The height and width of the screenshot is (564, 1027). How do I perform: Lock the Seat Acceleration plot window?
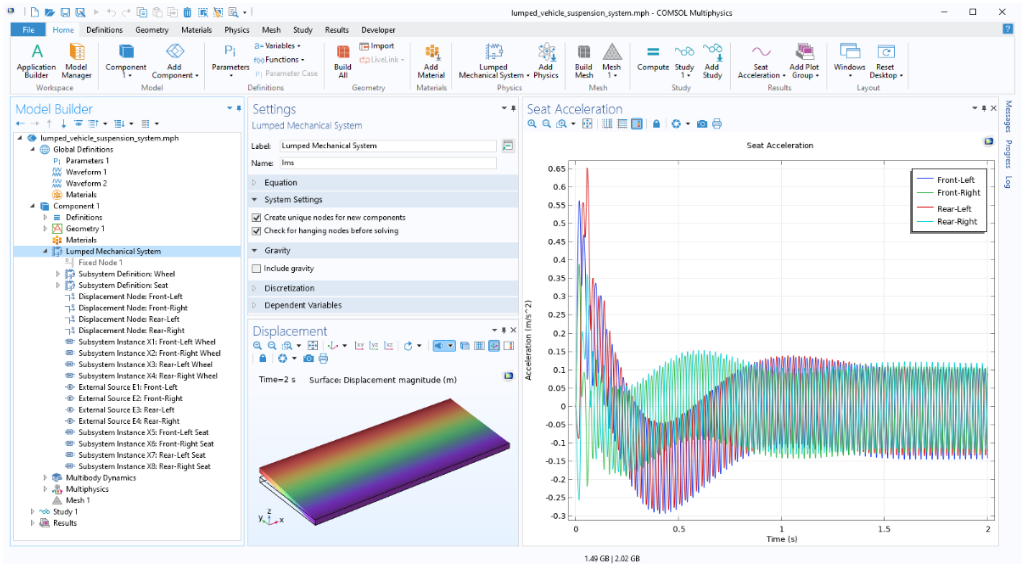[656, 124]
